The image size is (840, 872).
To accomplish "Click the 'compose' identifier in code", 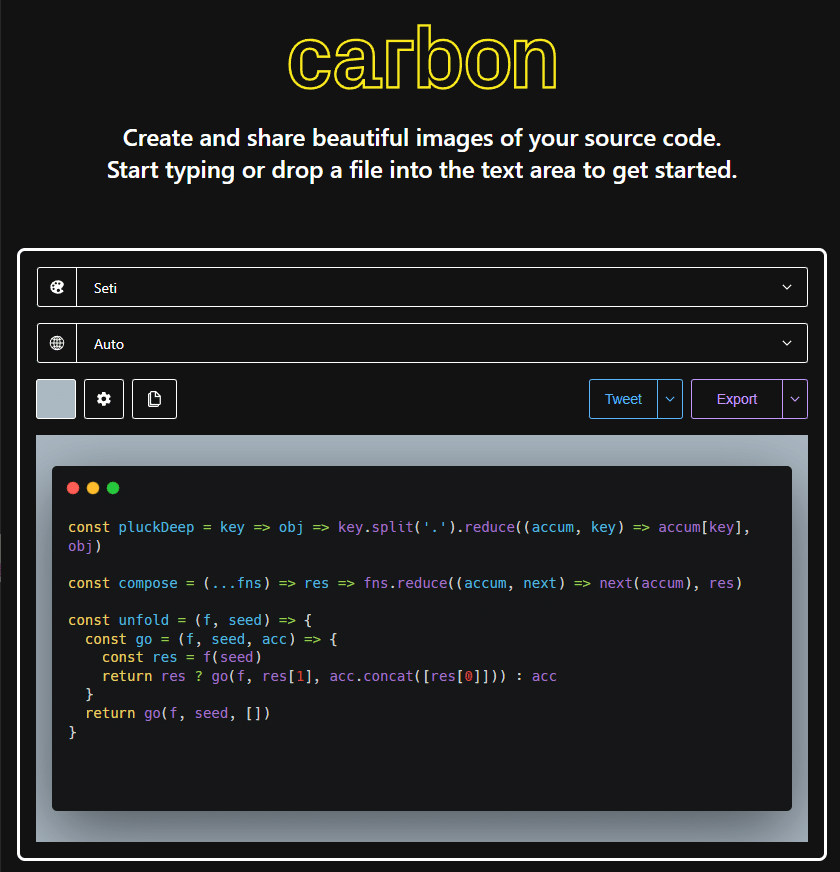I will (148, 583).
